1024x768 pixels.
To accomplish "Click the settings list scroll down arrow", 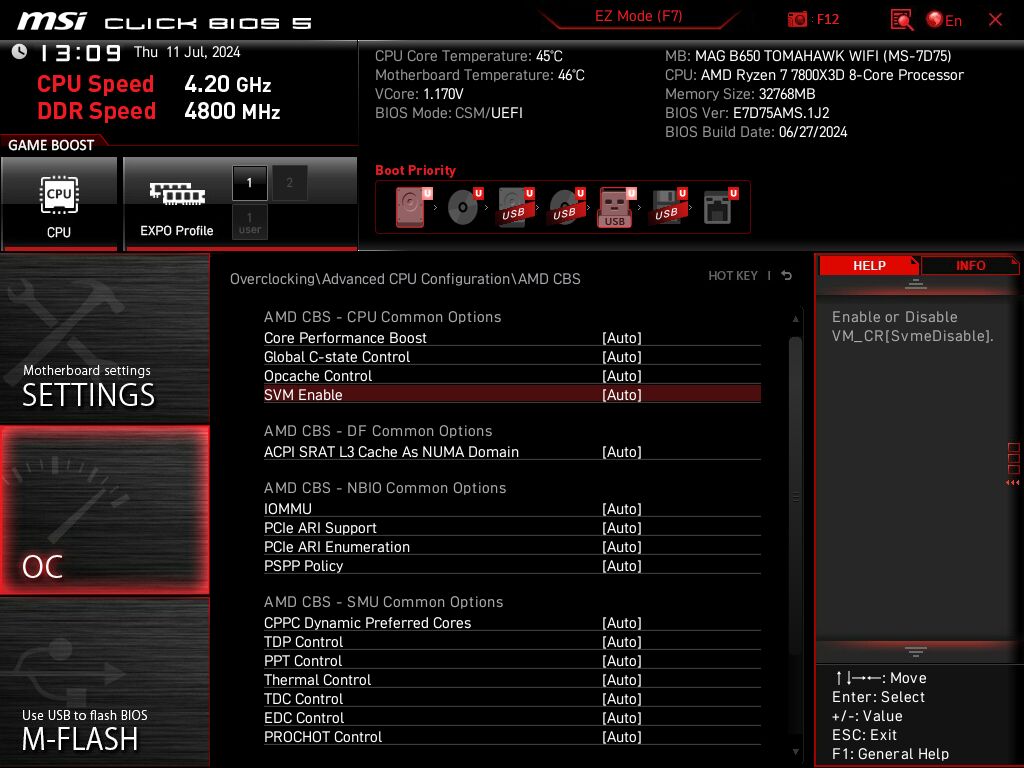I will [x=795, y=752].
